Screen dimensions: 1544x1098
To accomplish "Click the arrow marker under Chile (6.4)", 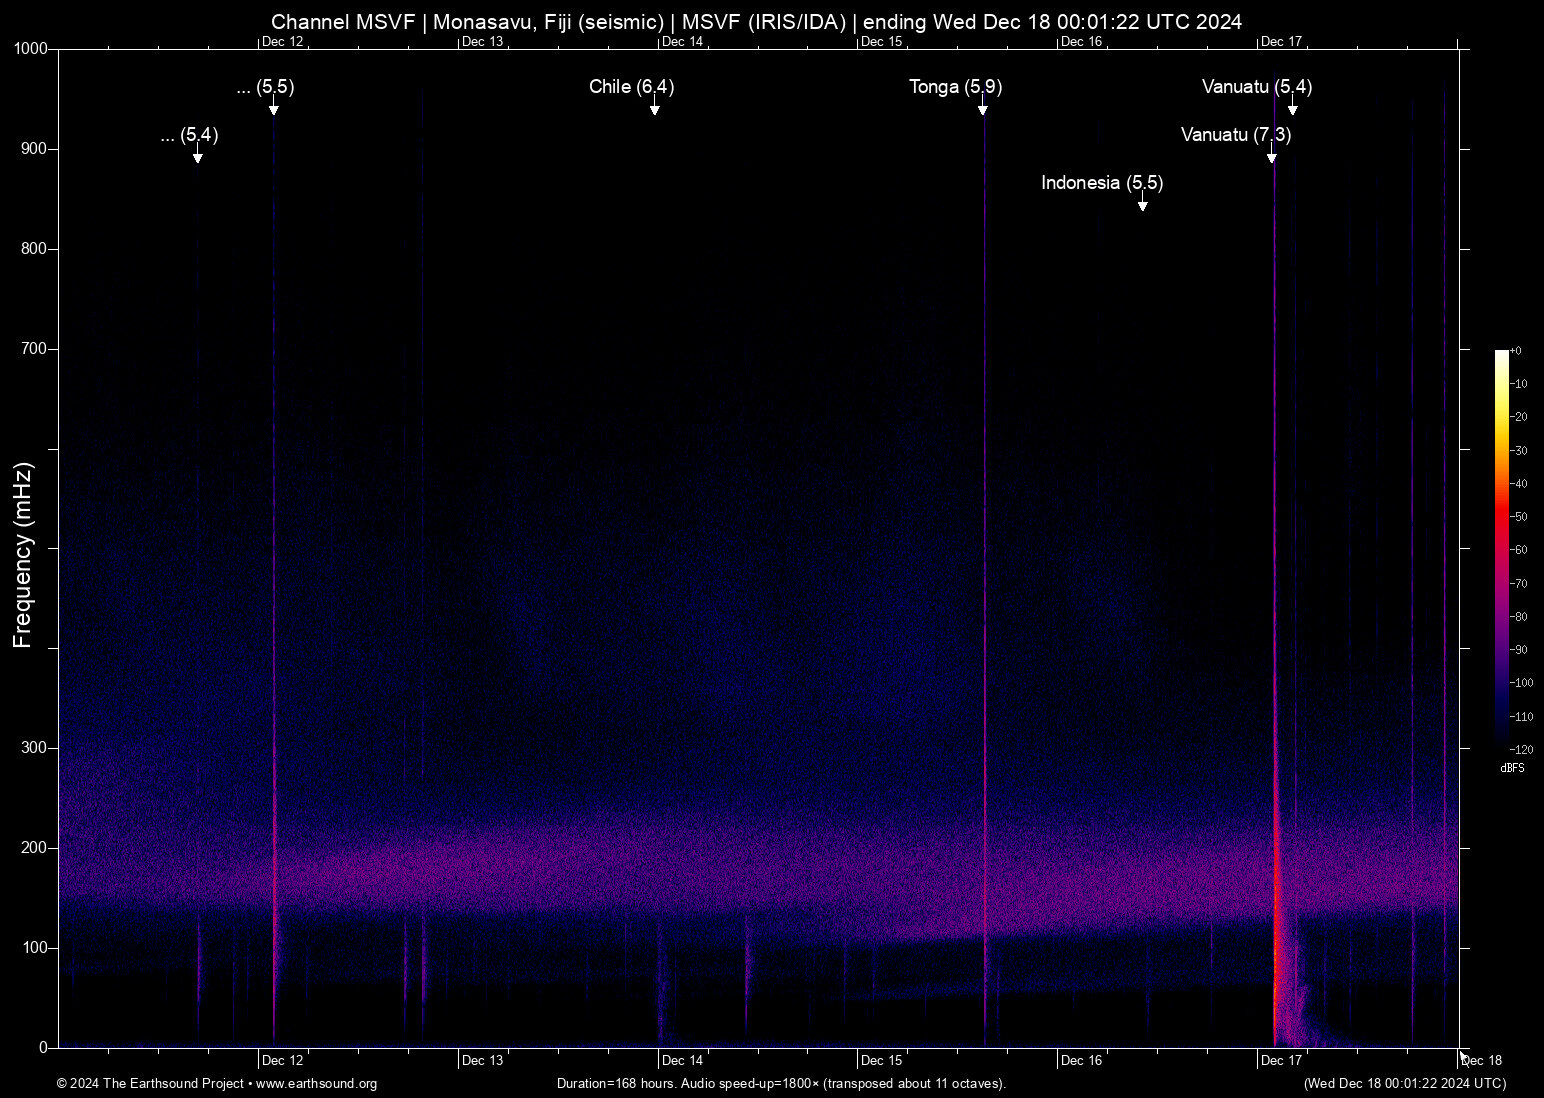I will 654,108.
